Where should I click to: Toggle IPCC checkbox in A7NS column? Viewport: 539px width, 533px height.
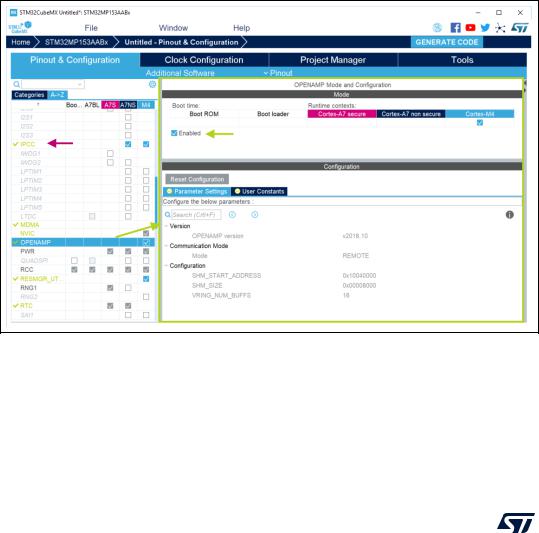(128, 144)
